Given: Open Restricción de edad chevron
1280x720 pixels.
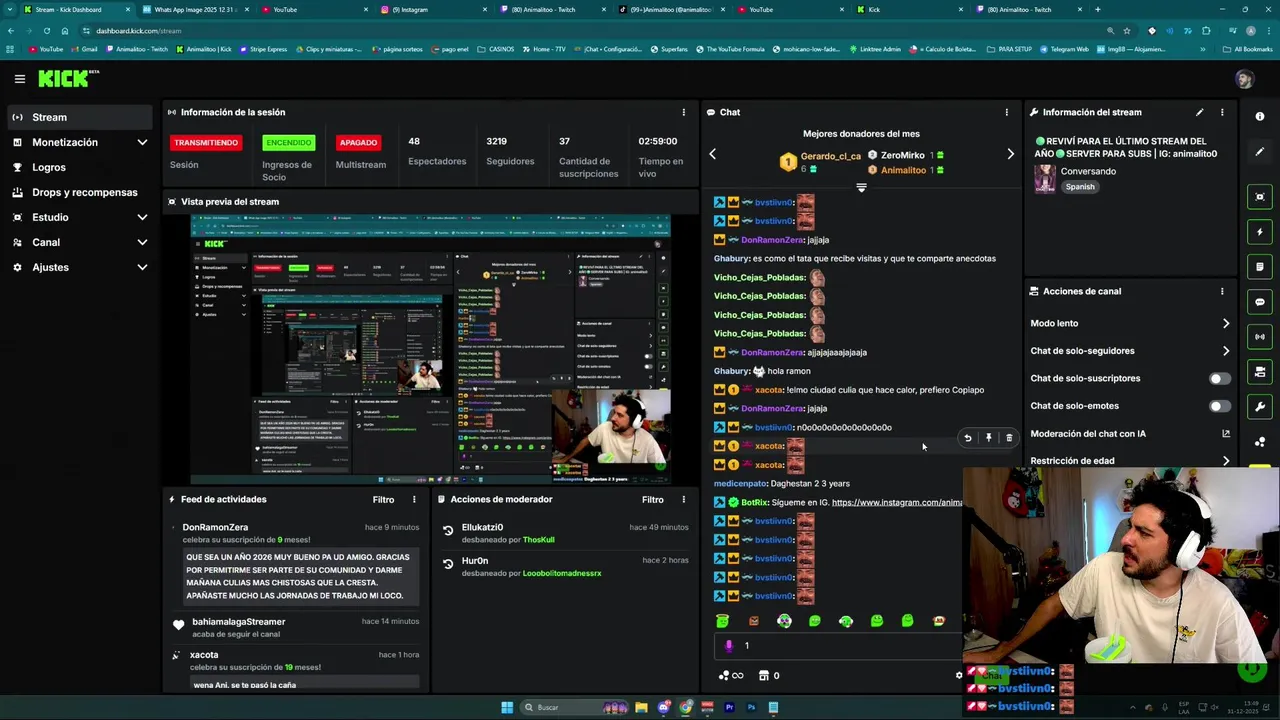Looking at the screenshot, I should click(1226, 461).
